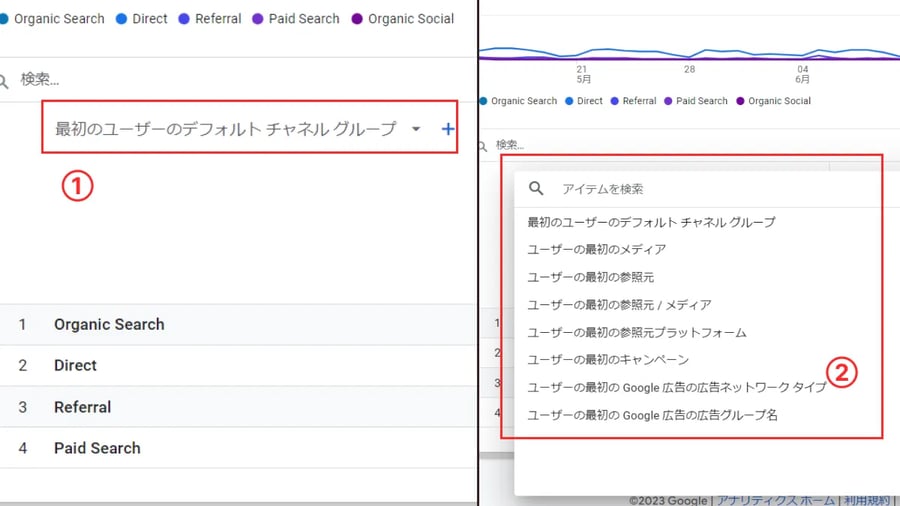Choose ユーザーの最初の Google 広告の広告グループ名

[652, 415]
